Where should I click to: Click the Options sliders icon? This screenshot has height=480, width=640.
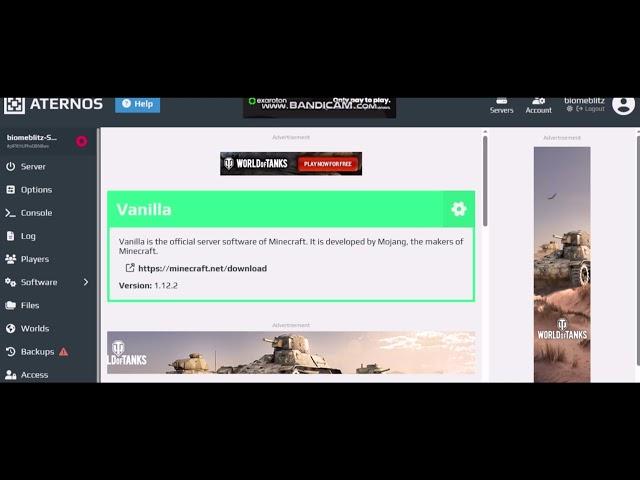tap(11, 190)
